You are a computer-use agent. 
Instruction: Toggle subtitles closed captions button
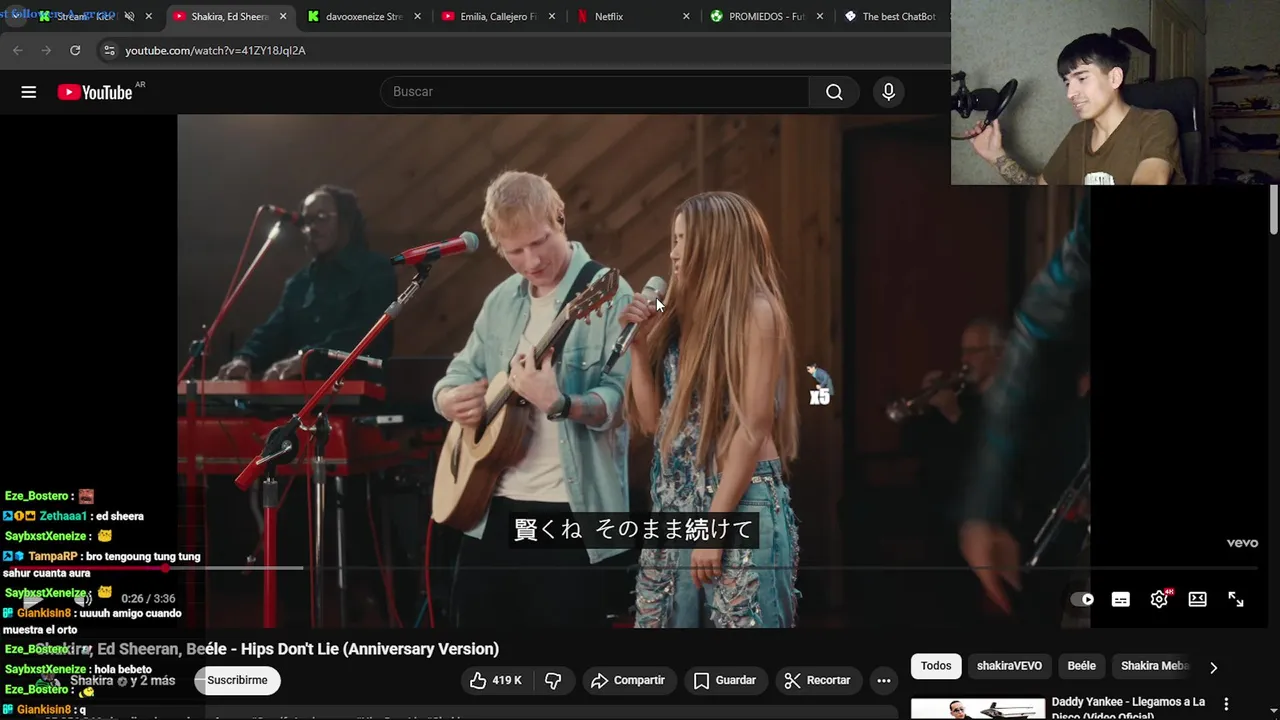(1121, 599)
